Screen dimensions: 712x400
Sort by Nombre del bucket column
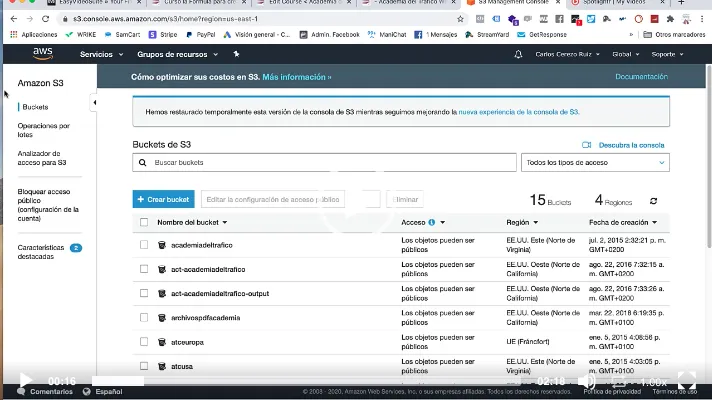pos(192,222)
